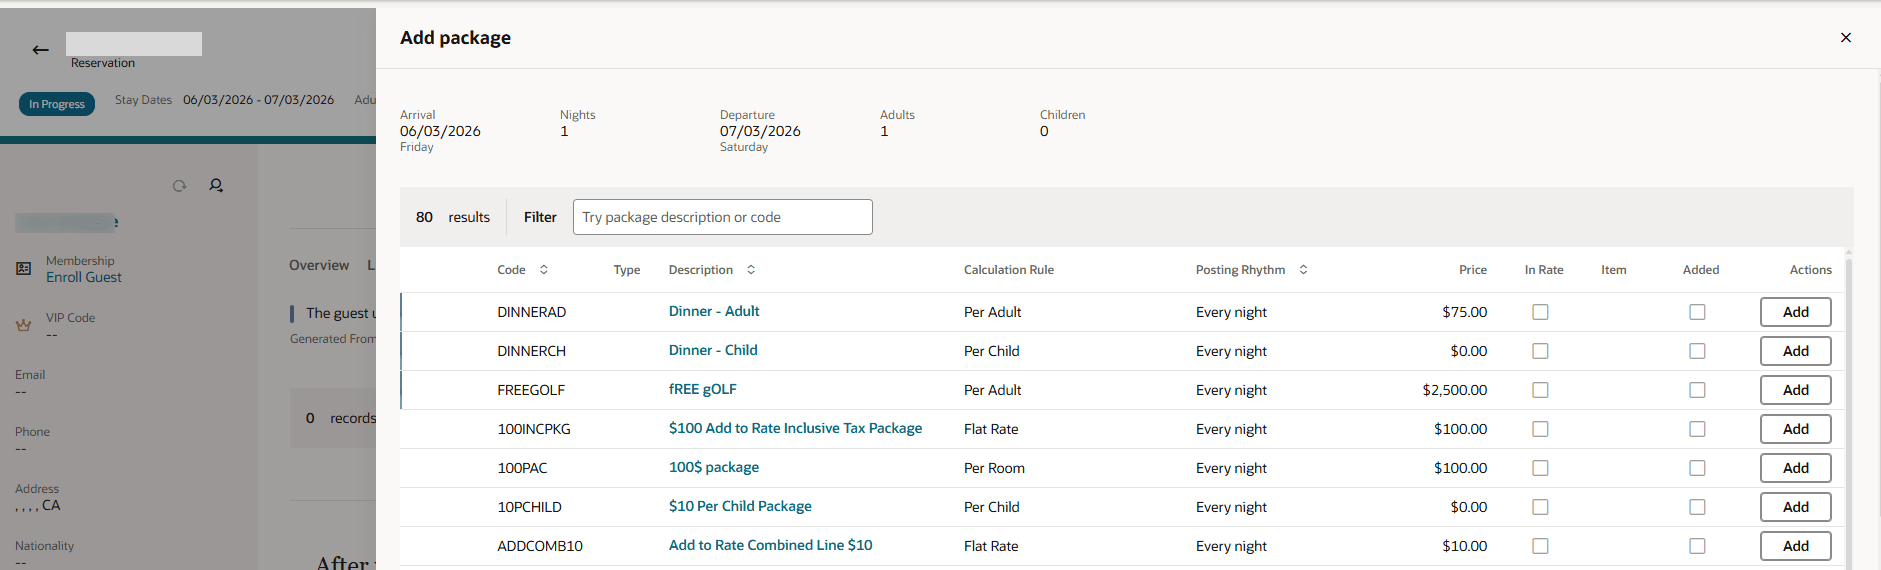Click the VIP Code crown icon

(x=24, y=325)
